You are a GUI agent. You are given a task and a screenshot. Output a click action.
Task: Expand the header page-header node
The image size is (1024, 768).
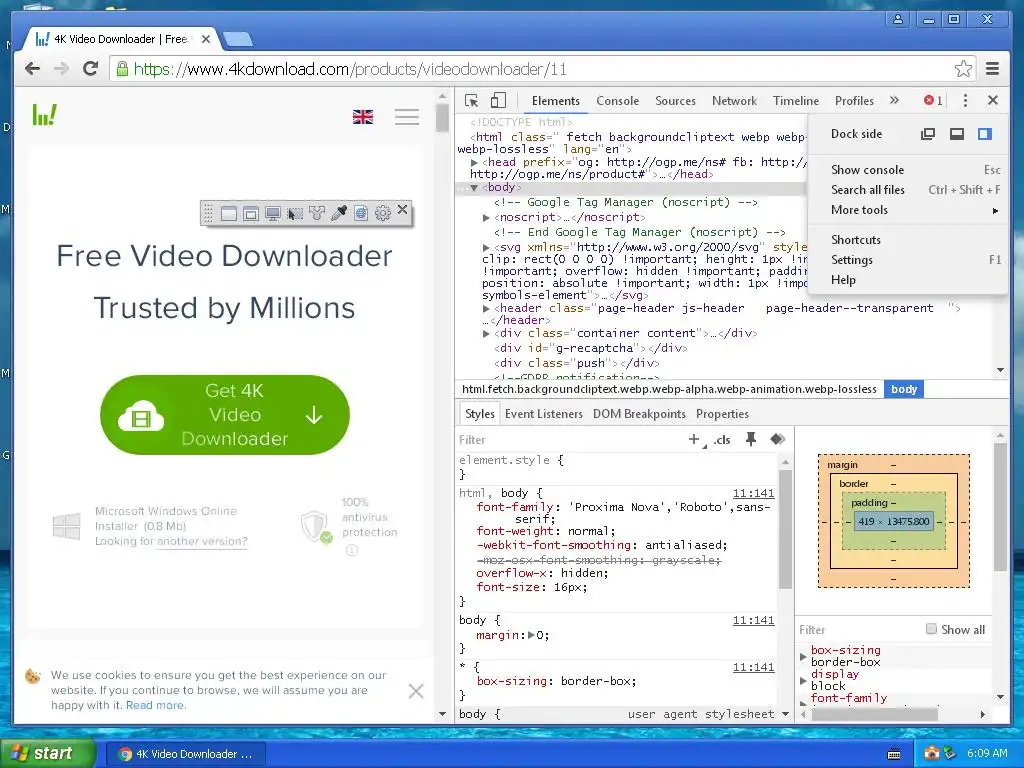pos(487,308)
